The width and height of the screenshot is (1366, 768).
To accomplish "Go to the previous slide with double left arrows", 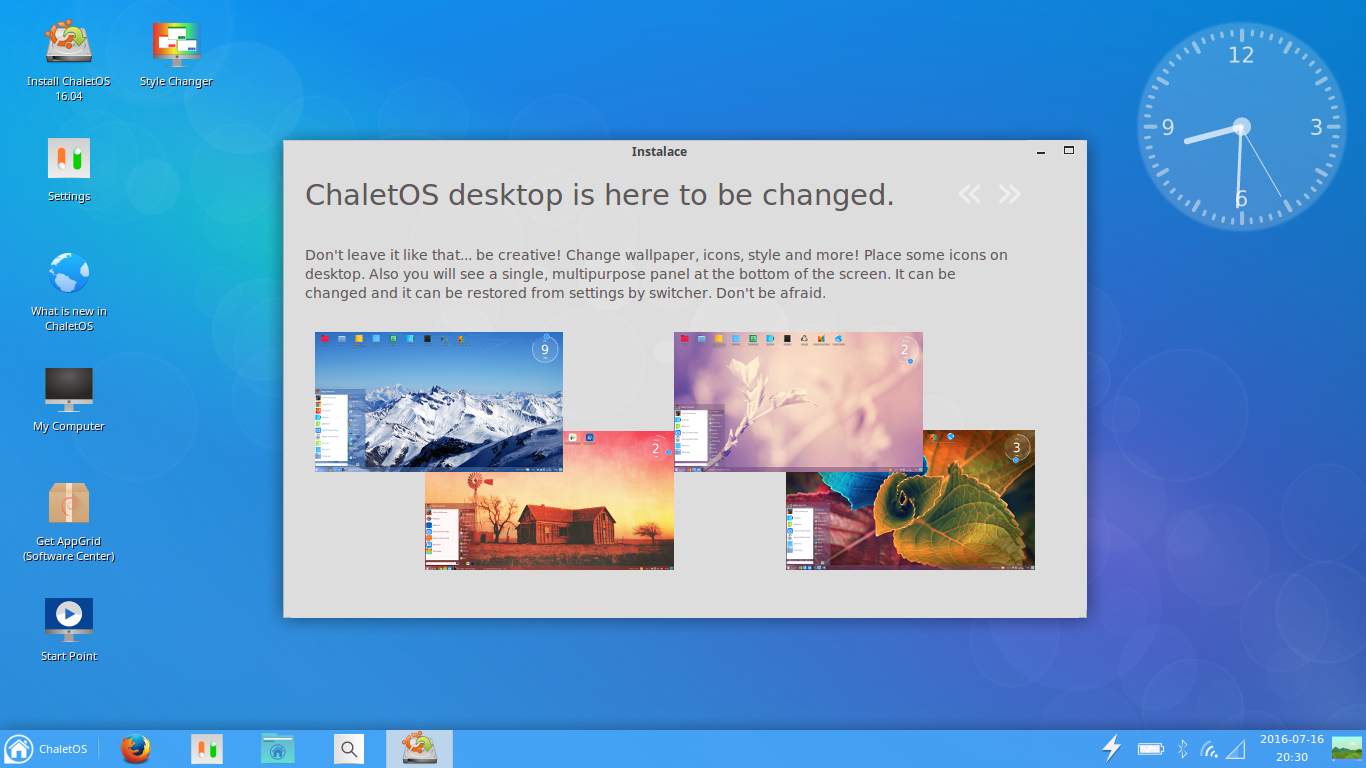I will tap(969, 194).
